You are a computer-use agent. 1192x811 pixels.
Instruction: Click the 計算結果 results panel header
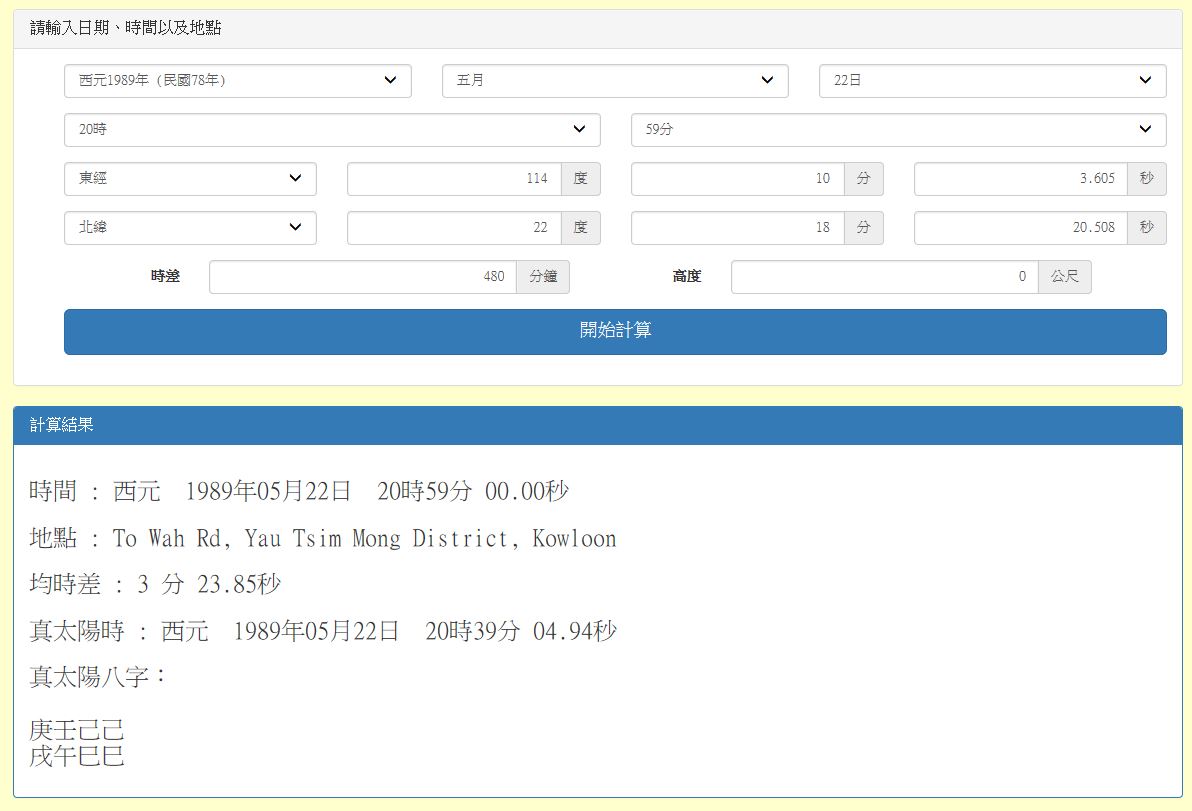point(597,426)
